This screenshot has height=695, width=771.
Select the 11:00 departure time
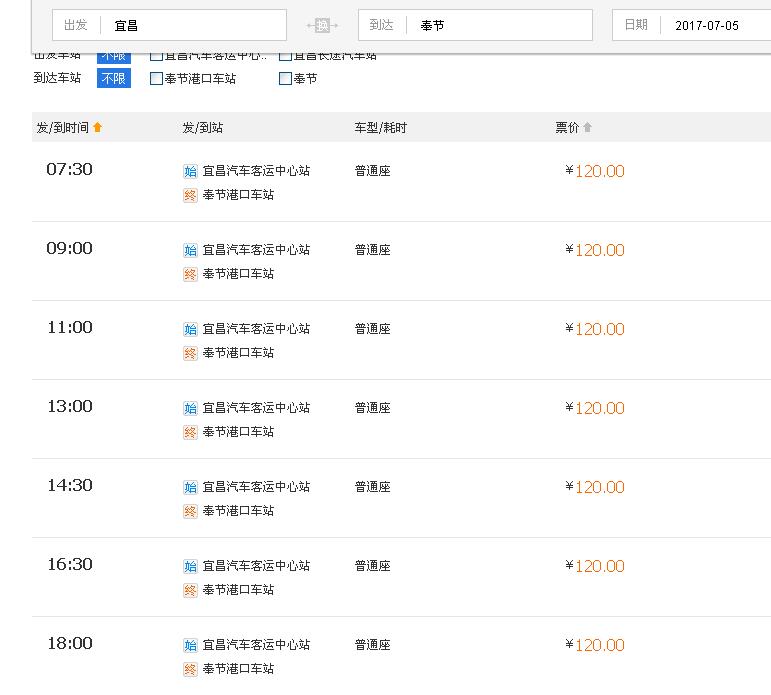(x=69, y=327)
